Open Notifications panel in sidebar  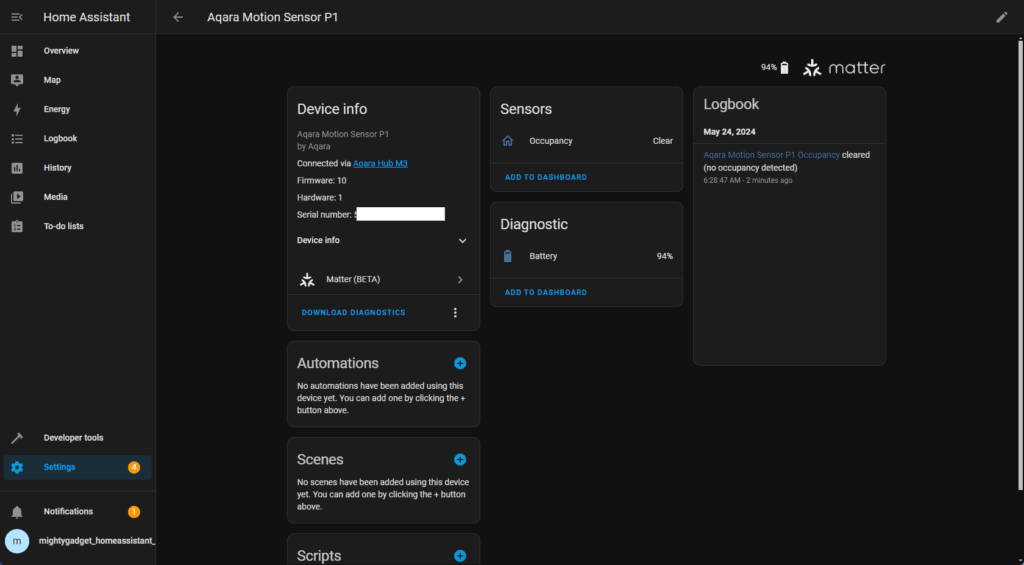(68, 512)
